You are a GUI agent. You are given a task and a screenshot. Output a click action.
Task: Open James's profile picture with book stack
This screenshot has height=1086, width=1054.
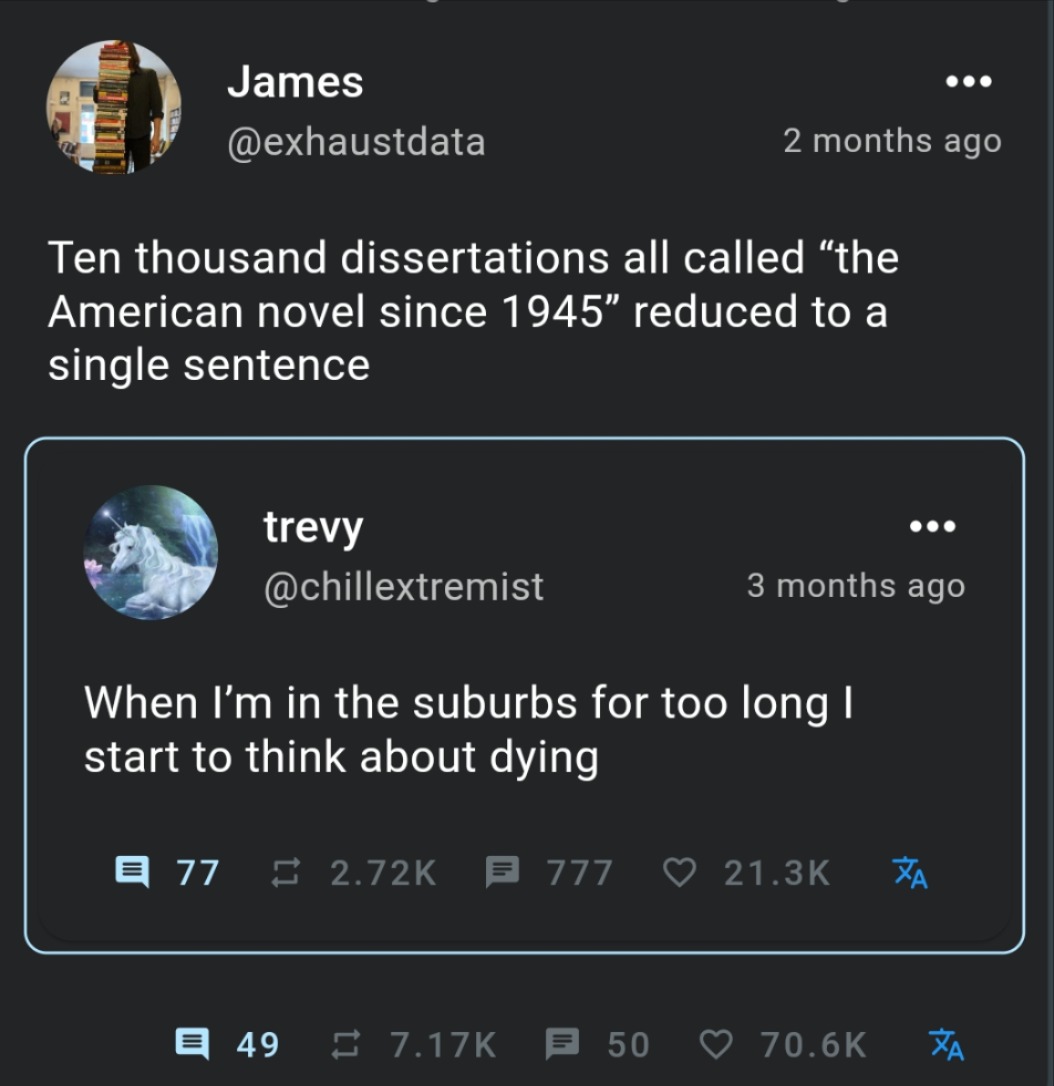click(x=113, y=108)
